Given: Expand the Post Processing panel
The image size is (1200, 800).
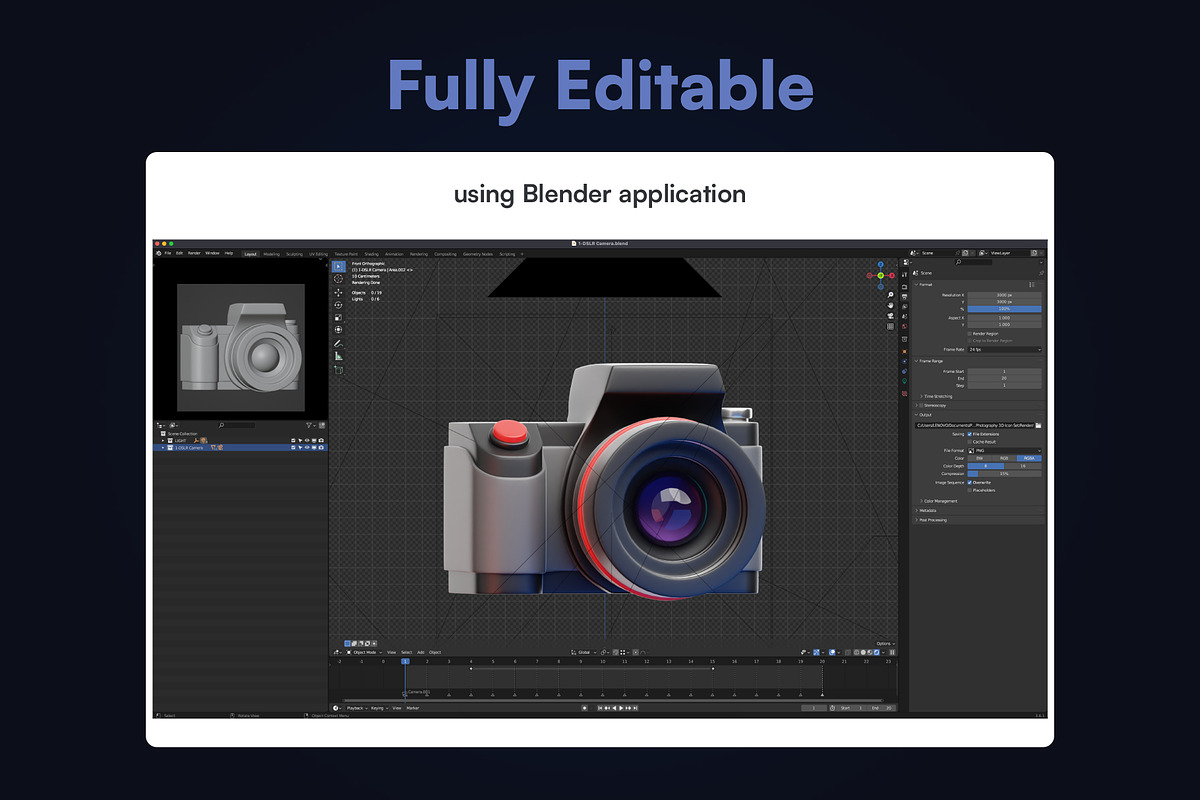Looking at the screenshot, I should [x=916, y=520].
